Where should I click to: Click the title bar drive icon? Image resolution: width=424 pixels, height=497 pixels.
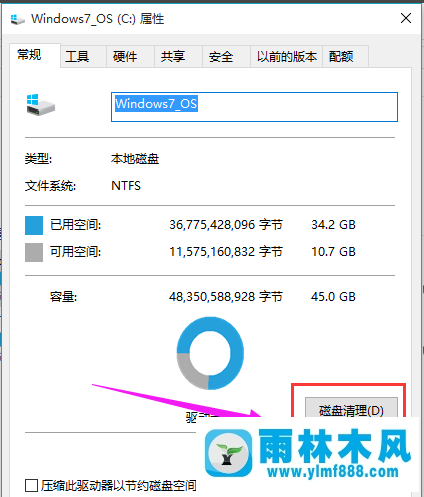[x=17, y=19]
